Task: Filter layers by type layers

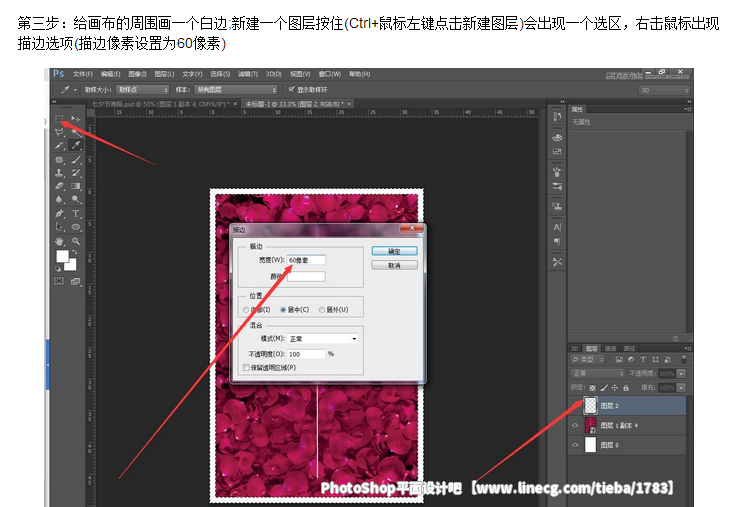Action: [643, 359]
